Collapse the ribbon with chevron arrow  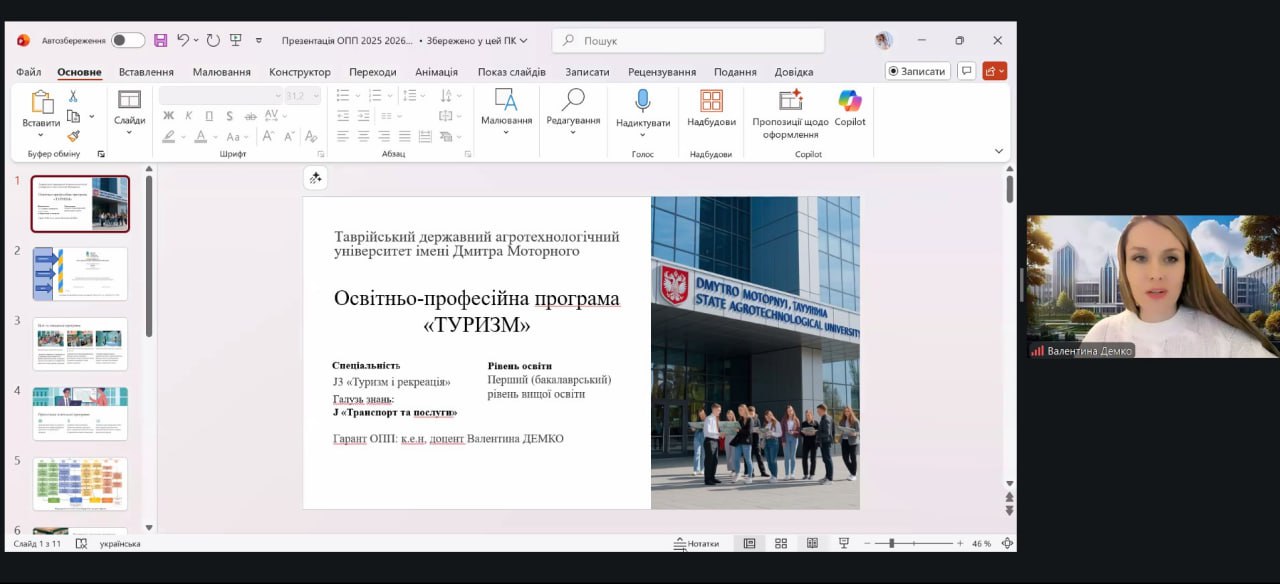pyautogui.click(x=998, y=151)
